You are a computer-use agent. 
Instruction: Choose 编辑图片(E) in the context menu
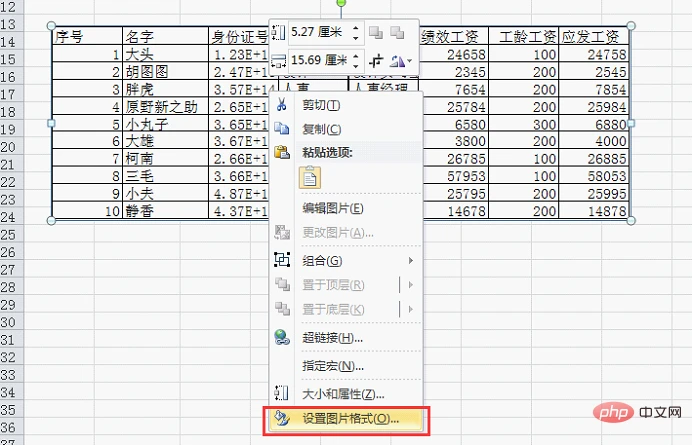pos(333,208)
